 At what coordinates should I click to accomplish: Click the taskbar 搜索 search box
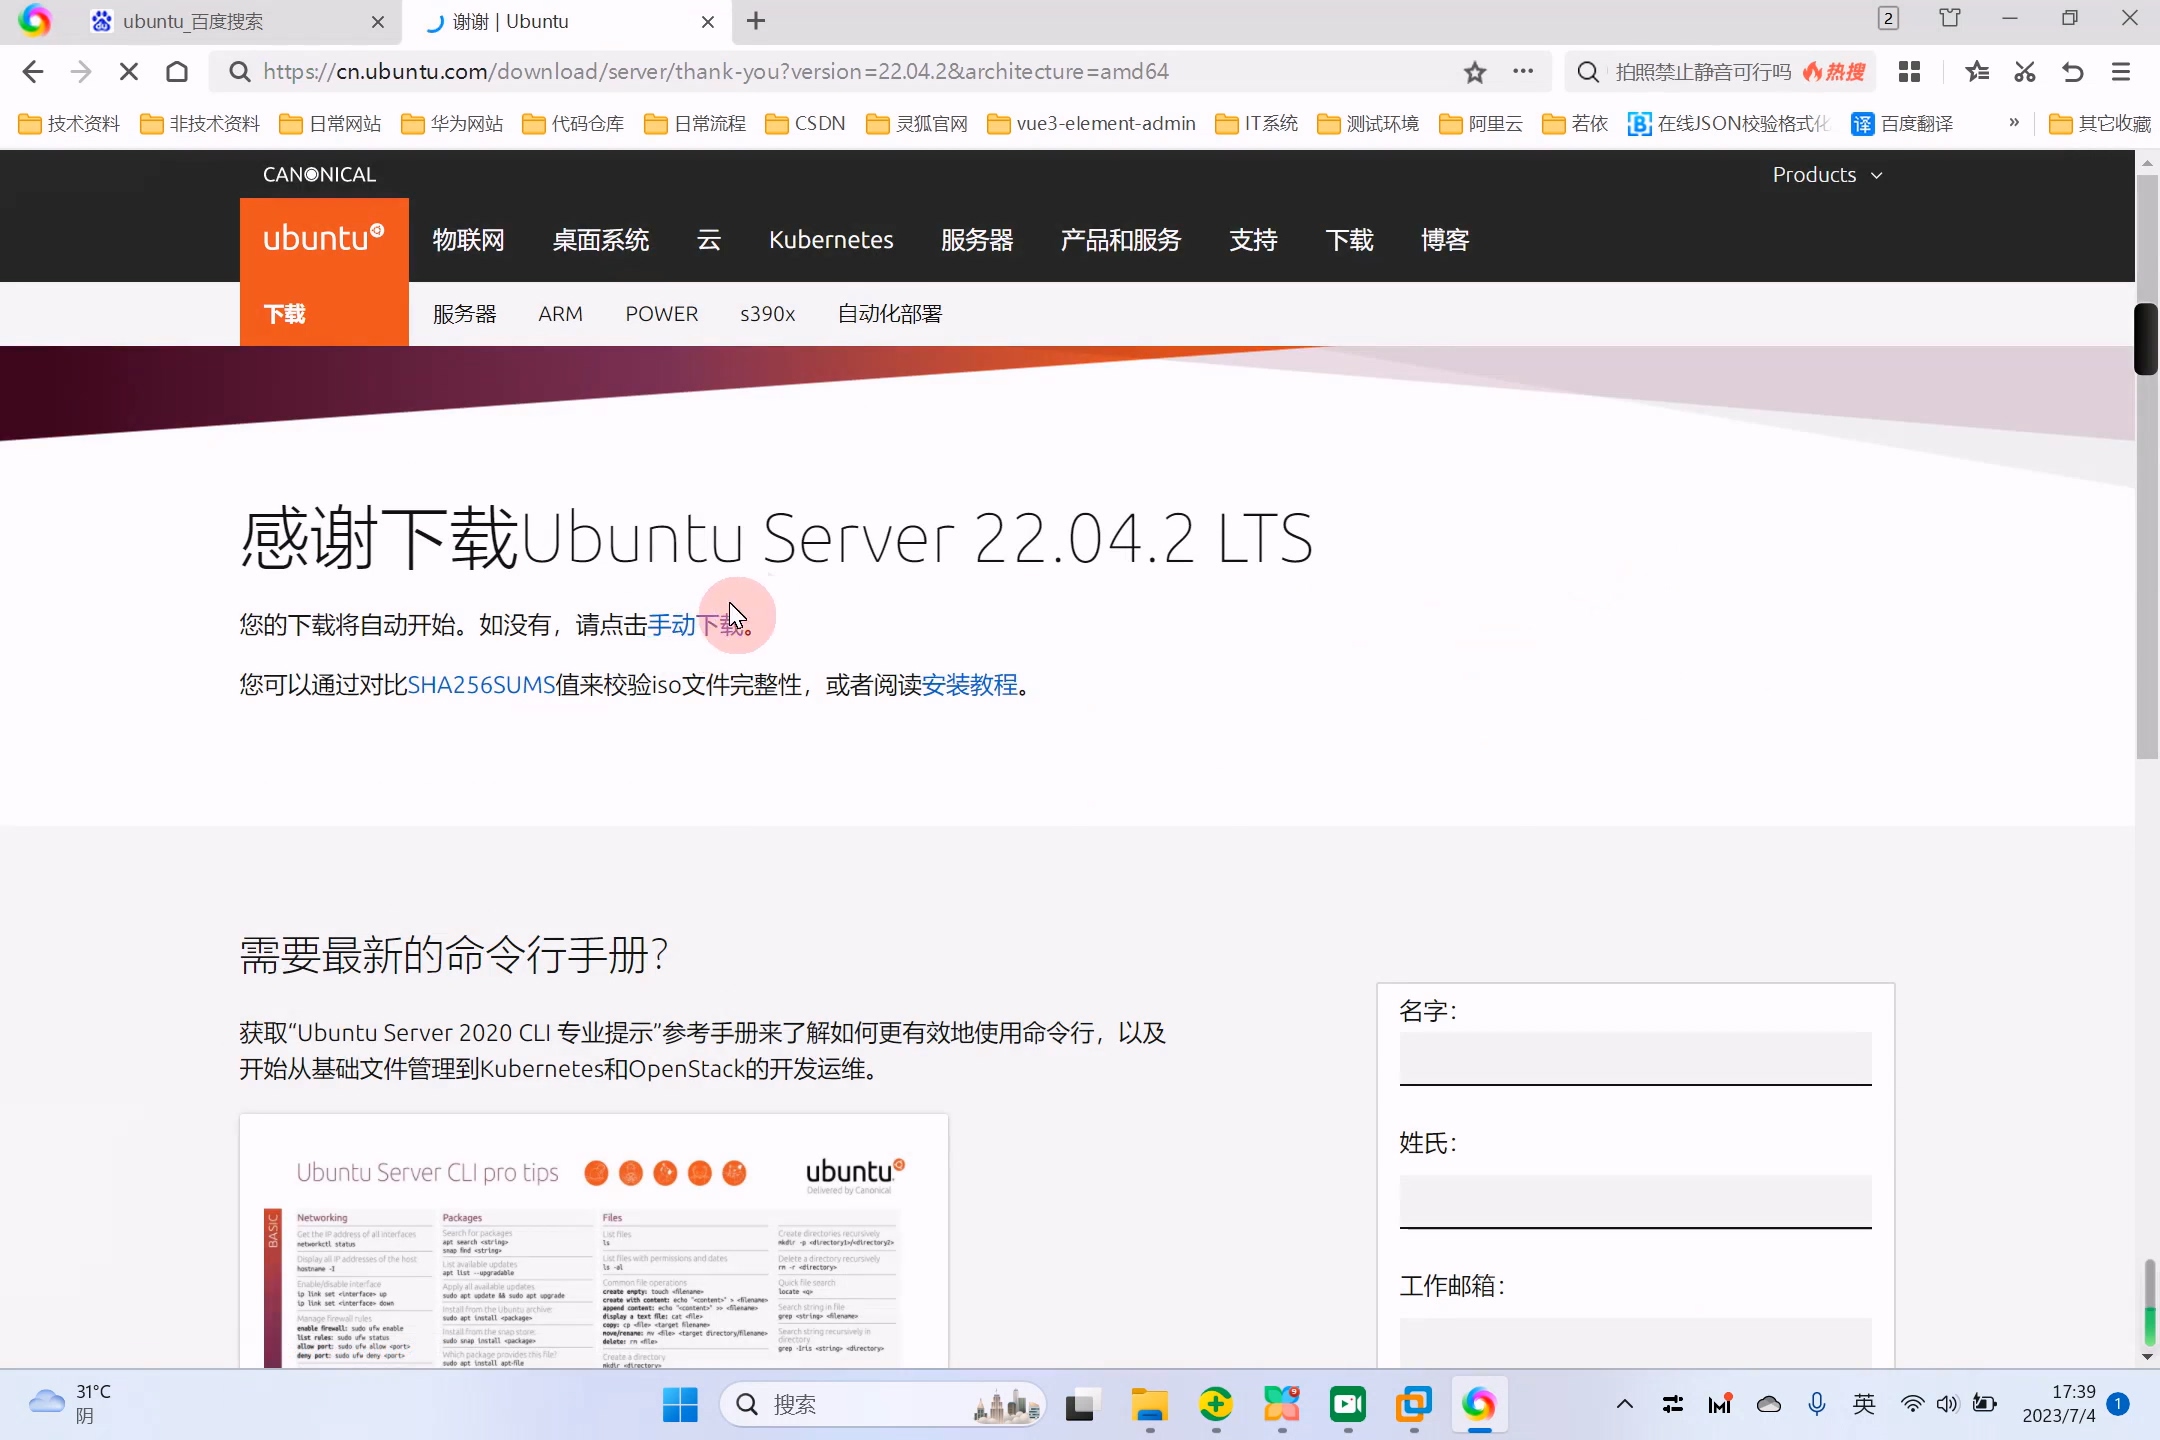(881, 1405)
